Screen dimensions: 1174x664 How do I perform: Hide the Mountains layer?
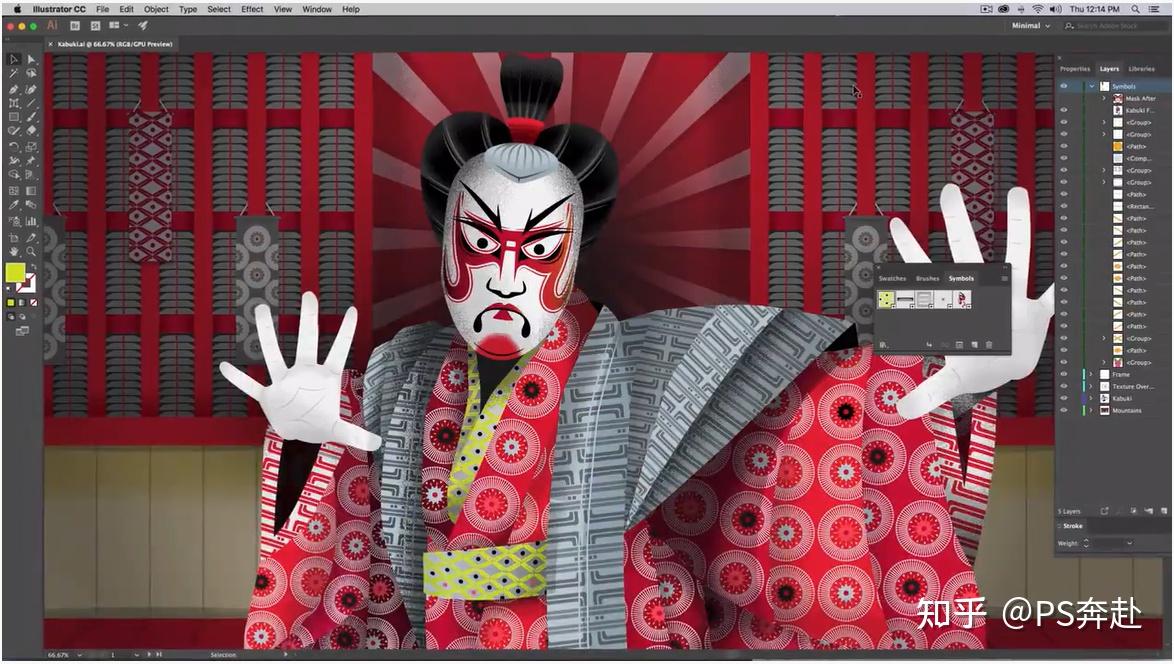tap(1064, 410)
